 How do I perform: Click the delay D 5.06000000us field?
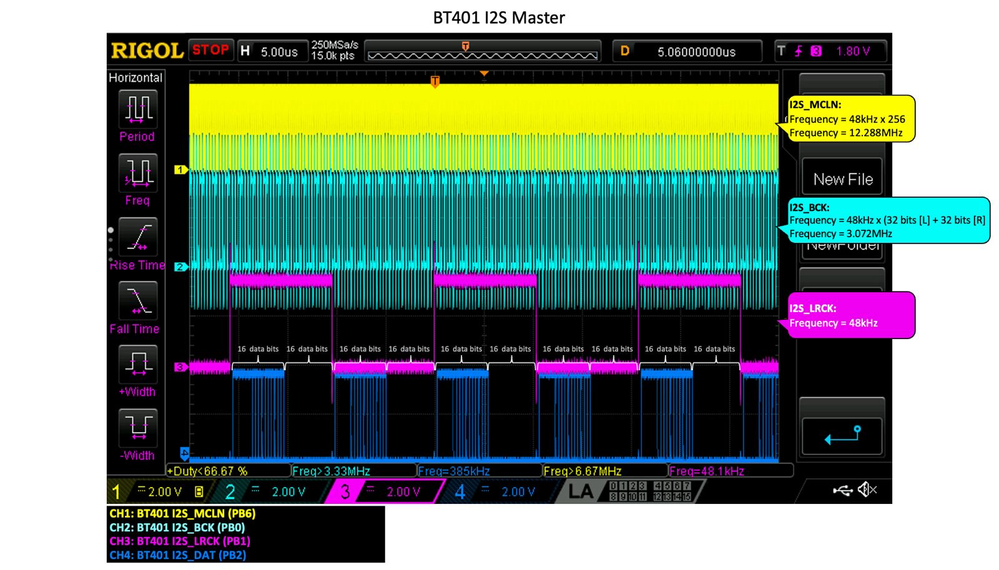[687, 52]
